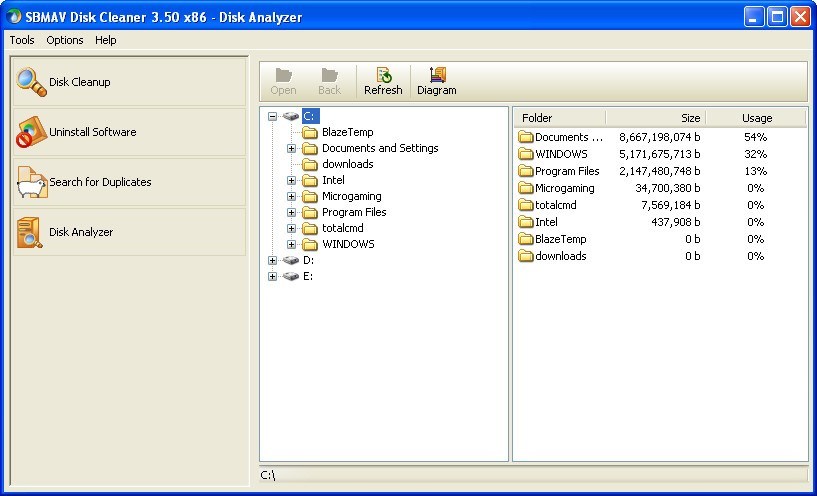
Task: Open the Diagram toolbar icon
Action: click(x=438, y=75)
